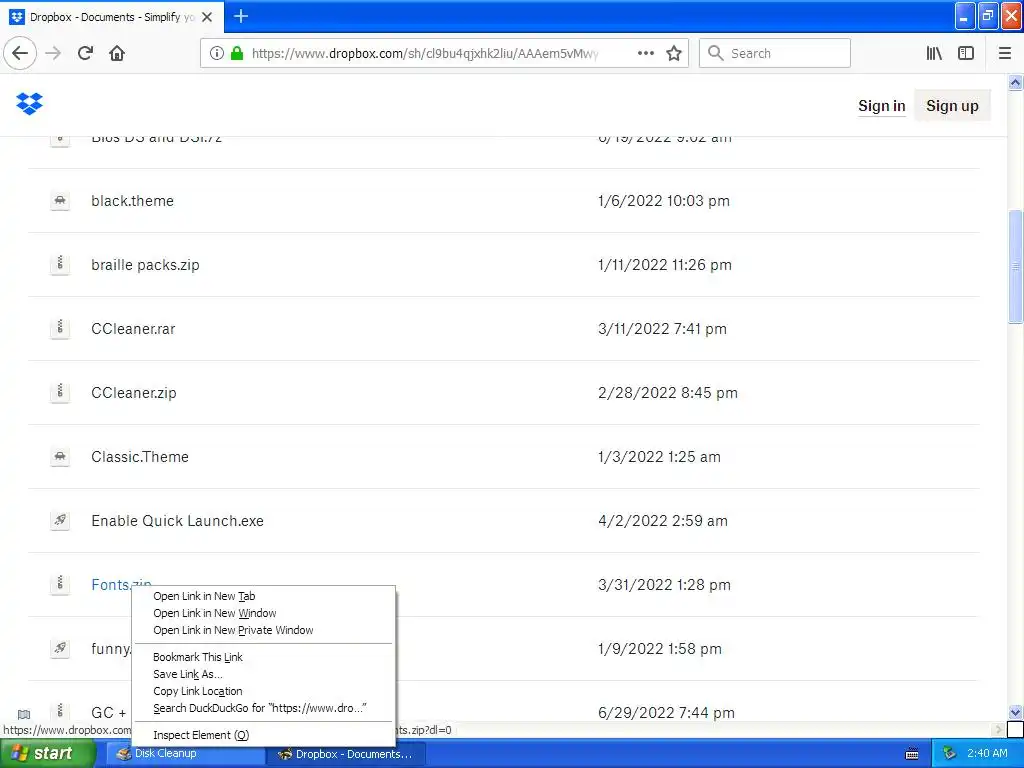The image size is (1024, 768).
Task: Open the Classic.Theme file link
Action: 140,456
